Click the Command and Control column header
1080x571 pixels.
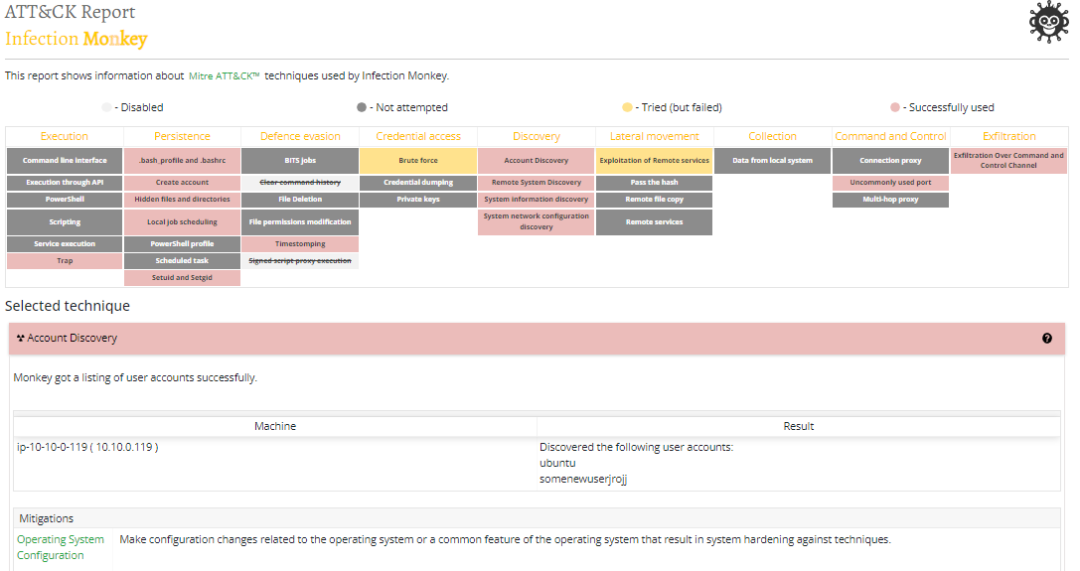[891, 136]
